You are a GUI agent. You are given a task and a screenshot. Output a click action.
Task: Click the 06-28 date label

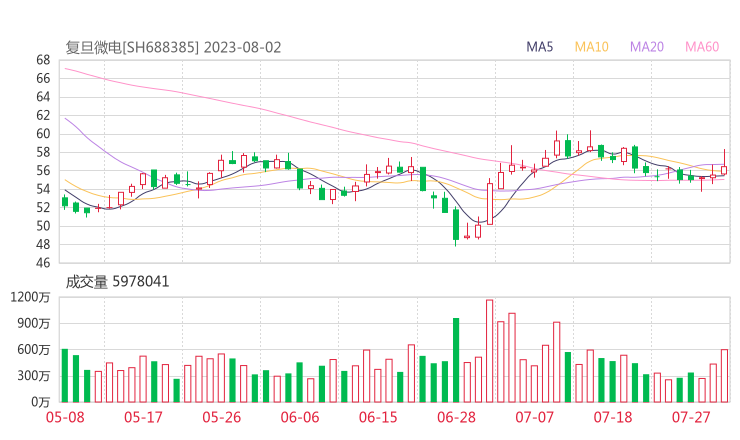456,417
